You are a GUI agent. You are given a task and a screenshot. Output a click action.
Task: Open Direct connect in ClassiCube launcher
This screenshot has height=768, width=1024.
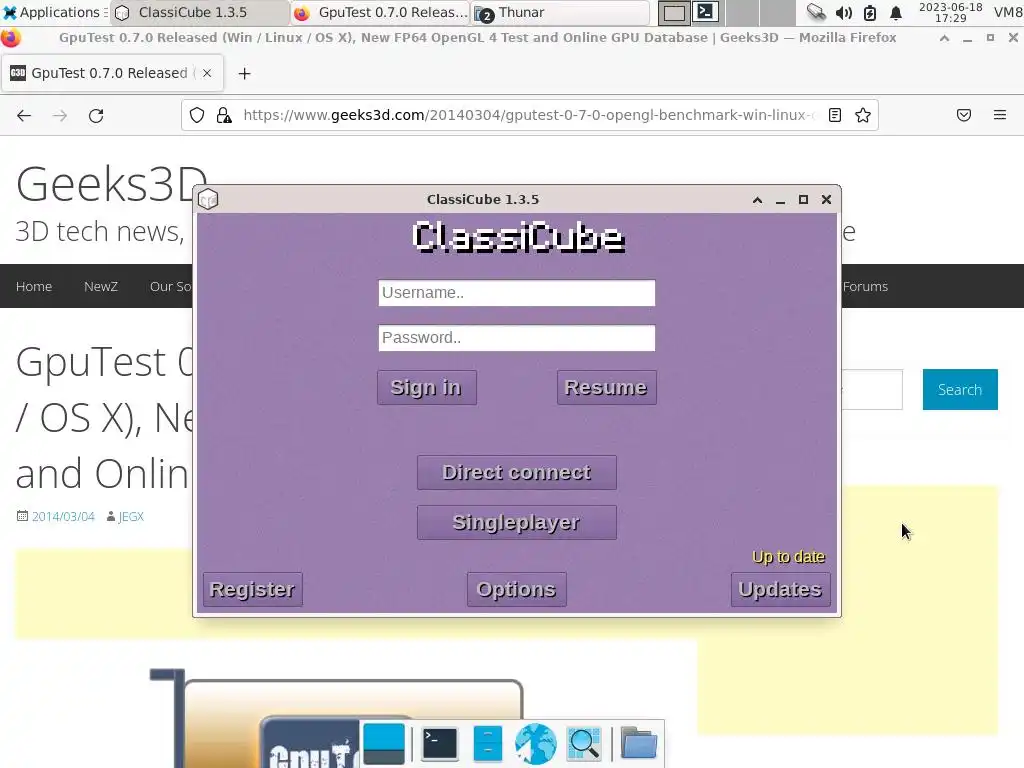click(517, 472)
